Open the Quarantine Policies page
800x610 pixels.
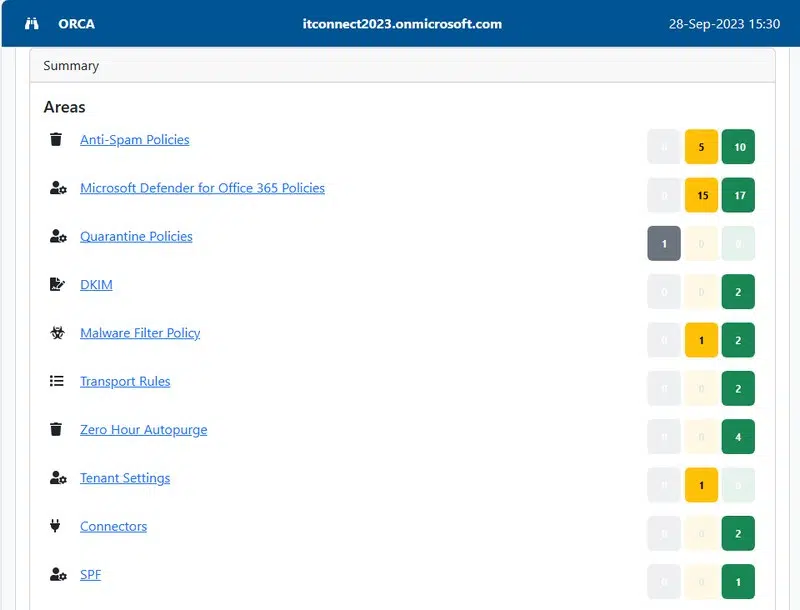[x=136, y=236]
